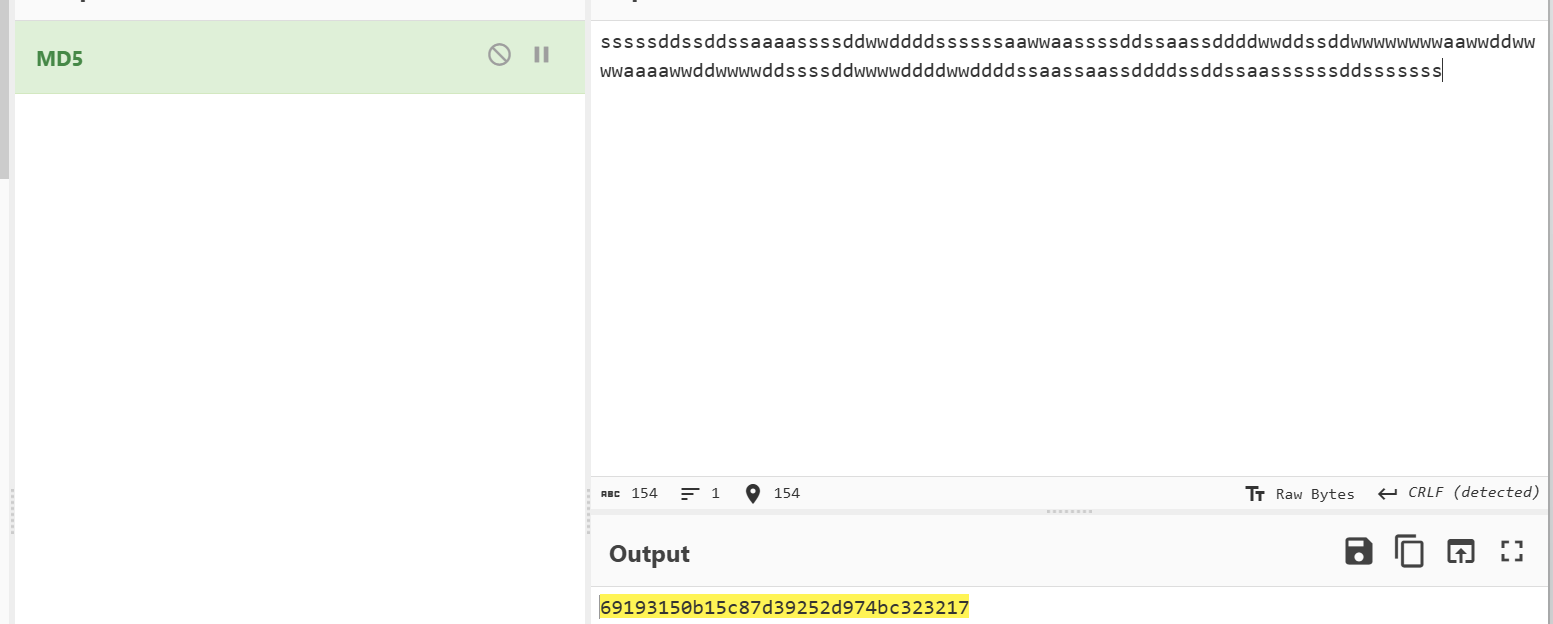Grab the input/output splitter handle

pyautogui.click(x=1069, y=512)
